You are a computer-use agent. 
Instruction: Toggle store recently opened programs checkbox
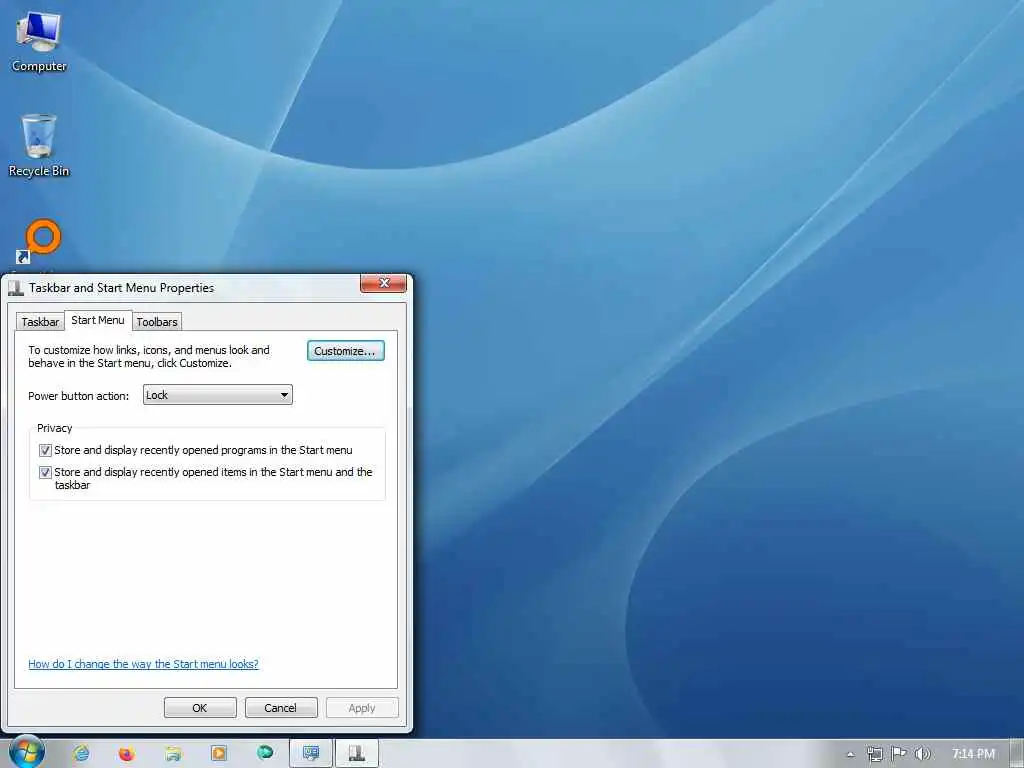45,450
